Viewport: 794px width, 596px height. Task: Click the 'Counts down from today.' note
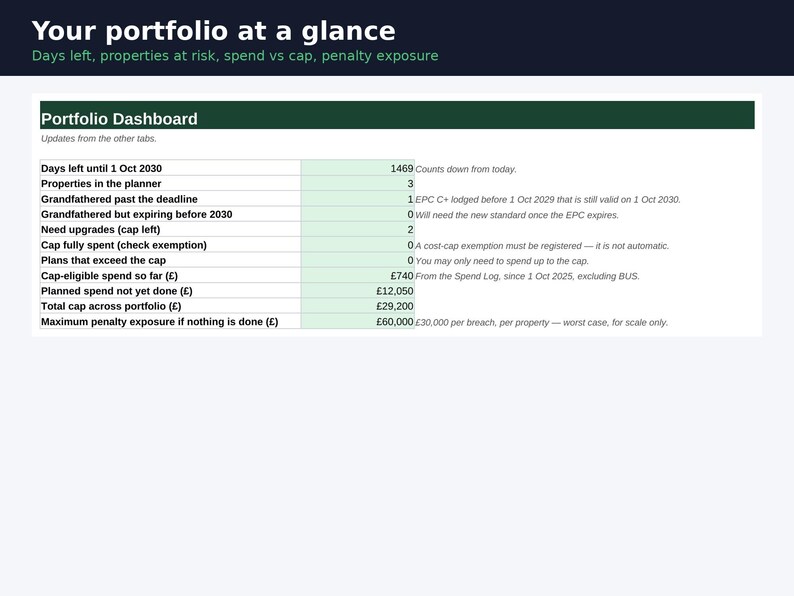pyautogui.click(x=466, y=169)
